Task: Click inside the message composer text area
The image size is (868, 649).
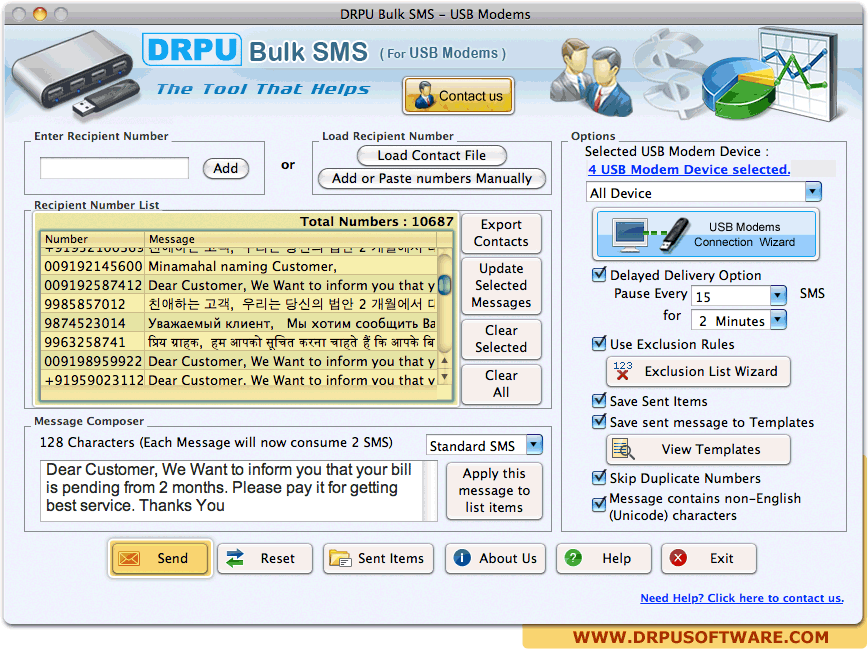Action: click(232, 491)
